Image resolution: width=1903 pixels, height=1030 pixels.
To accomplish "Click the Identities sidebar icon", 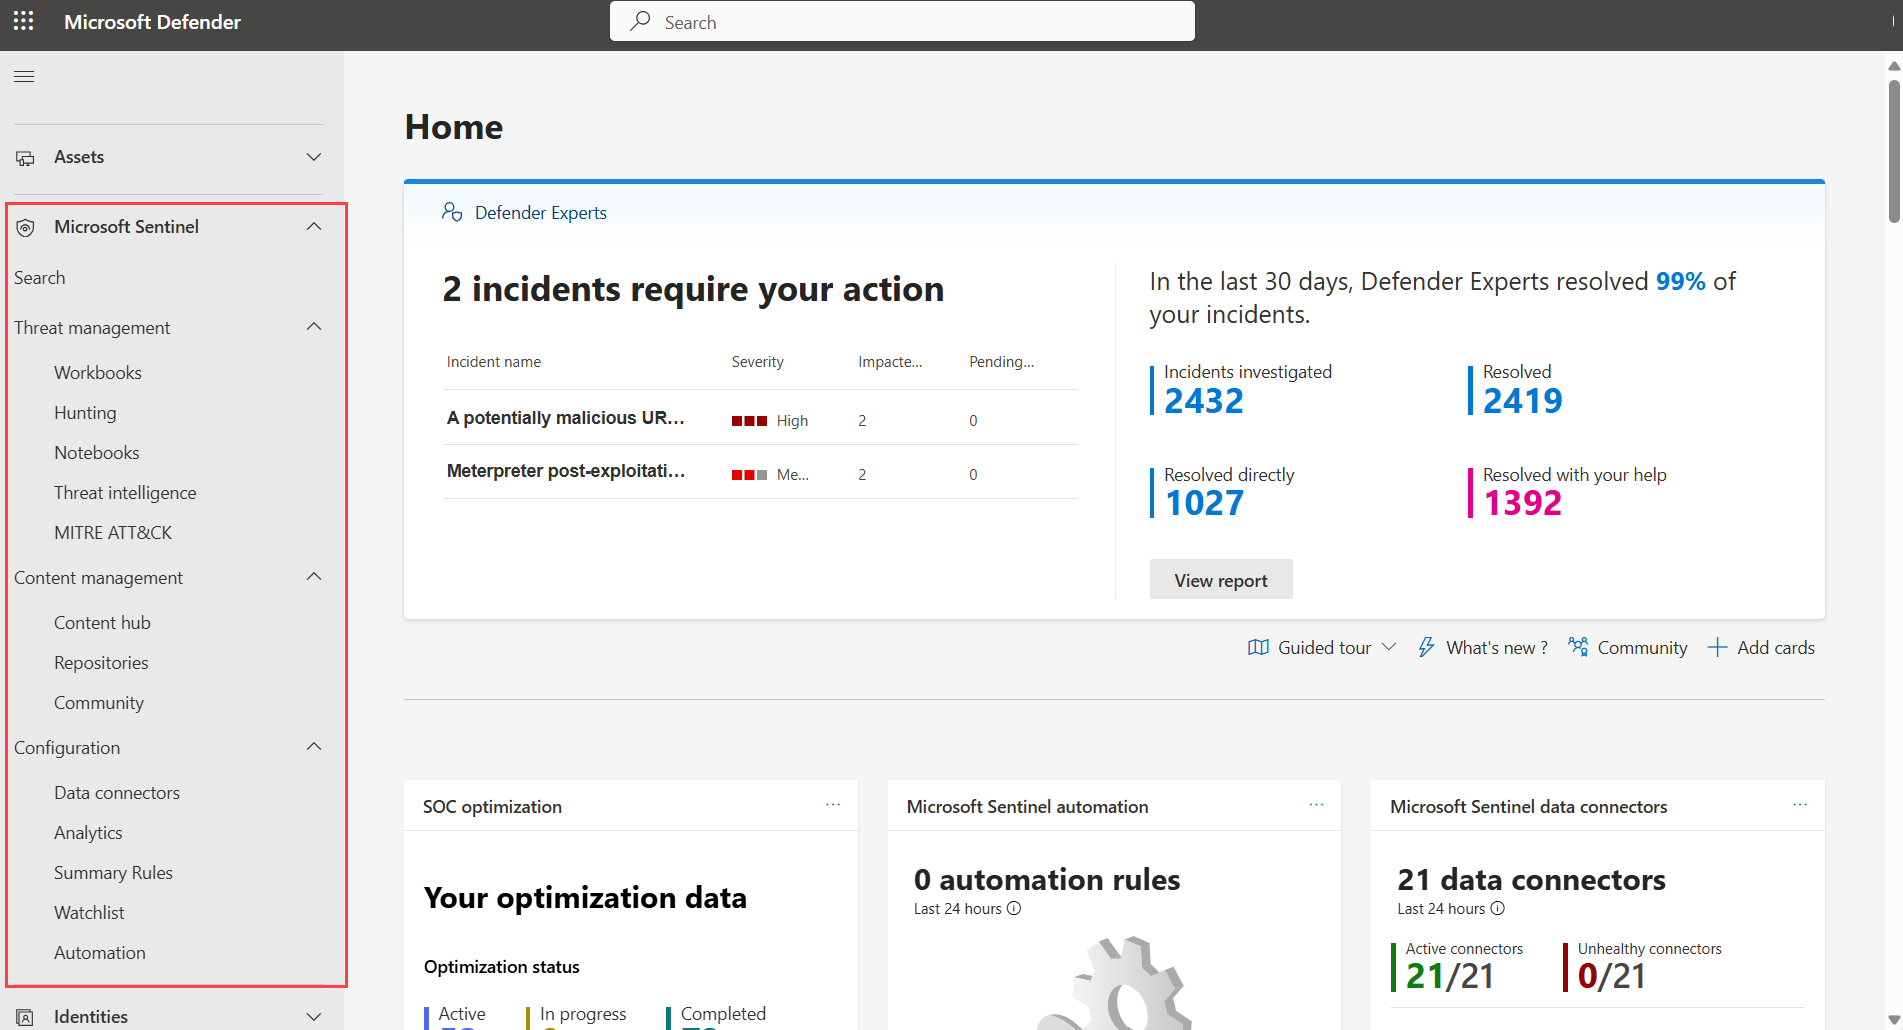I will [x=24, y=1016].
